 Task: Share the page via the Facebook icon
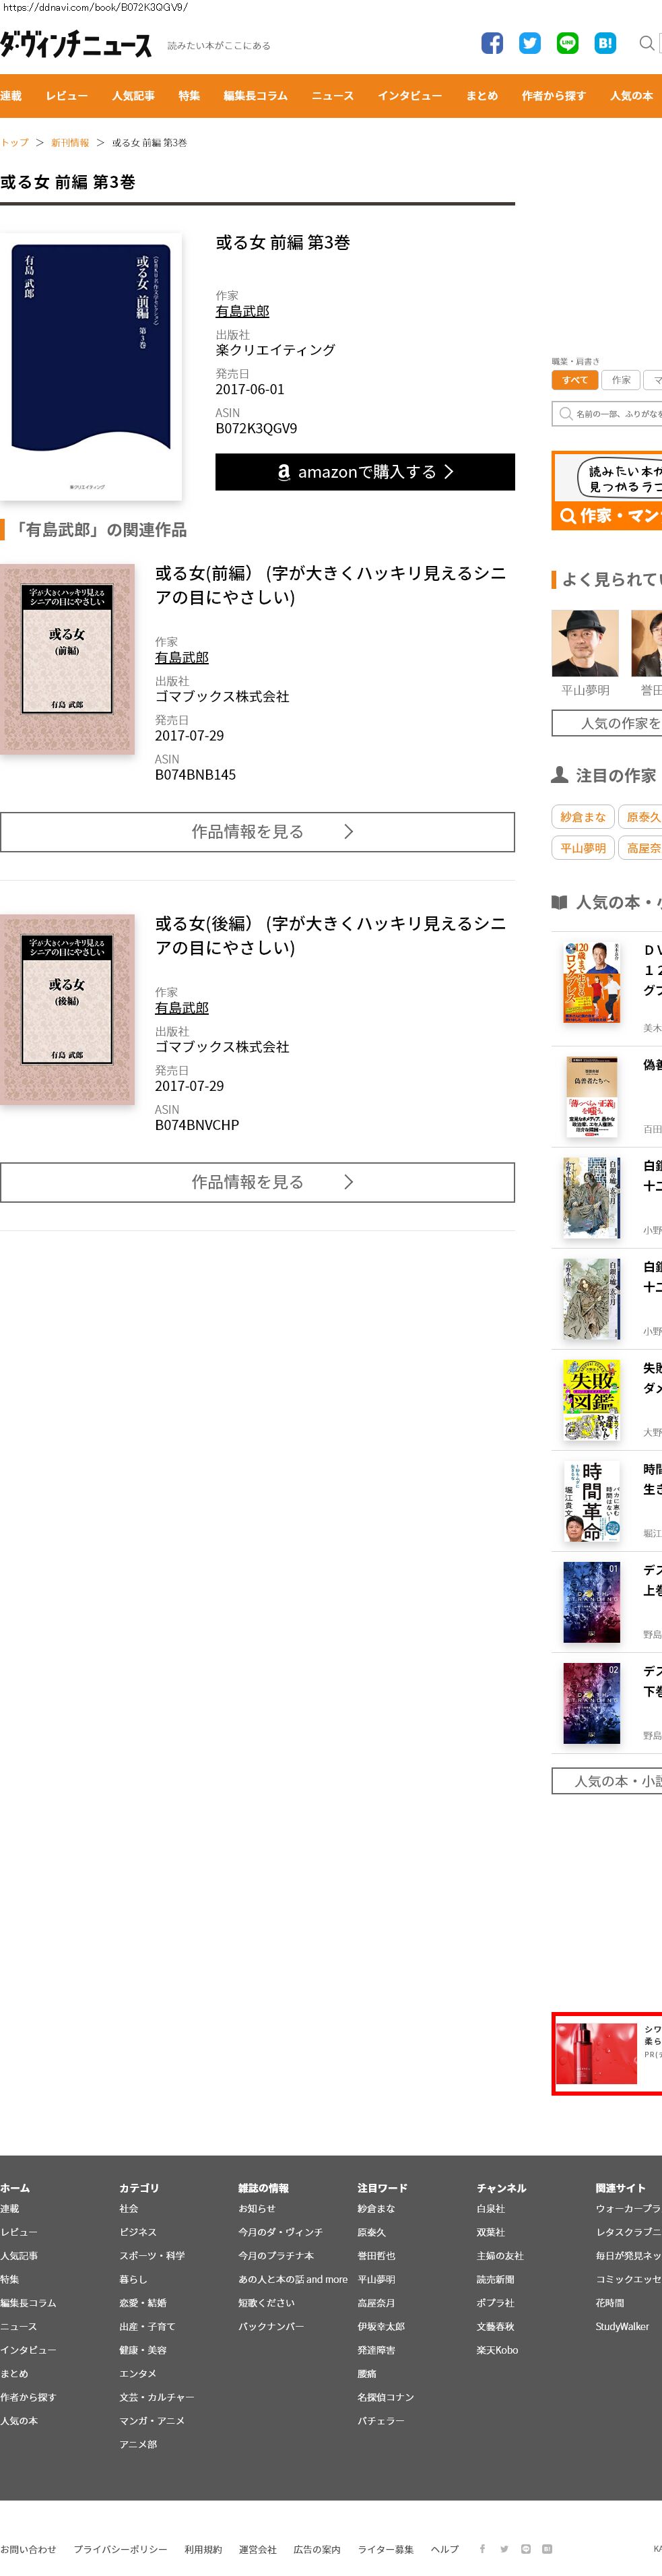492,43
